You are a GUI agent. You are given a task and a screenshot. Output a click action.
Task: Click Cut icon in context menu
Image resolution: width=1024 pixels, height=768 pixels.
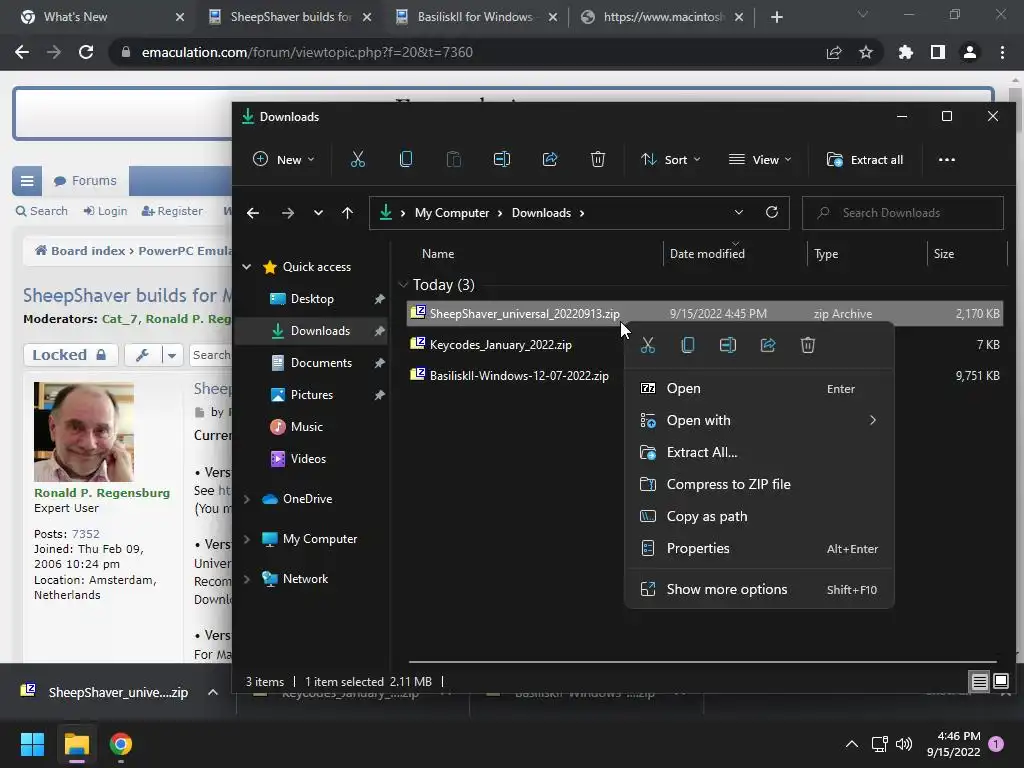648,345
